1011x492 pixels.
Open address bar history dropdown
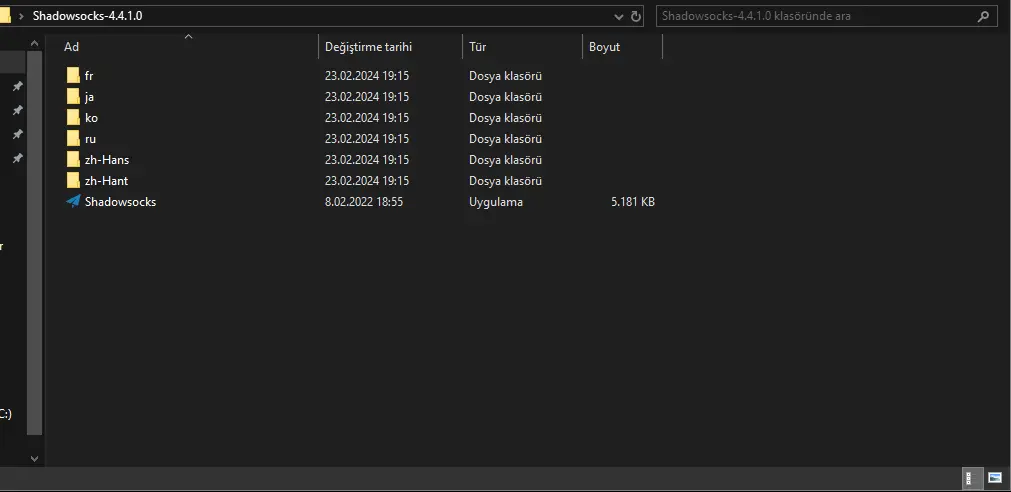[x=619, y=17]
